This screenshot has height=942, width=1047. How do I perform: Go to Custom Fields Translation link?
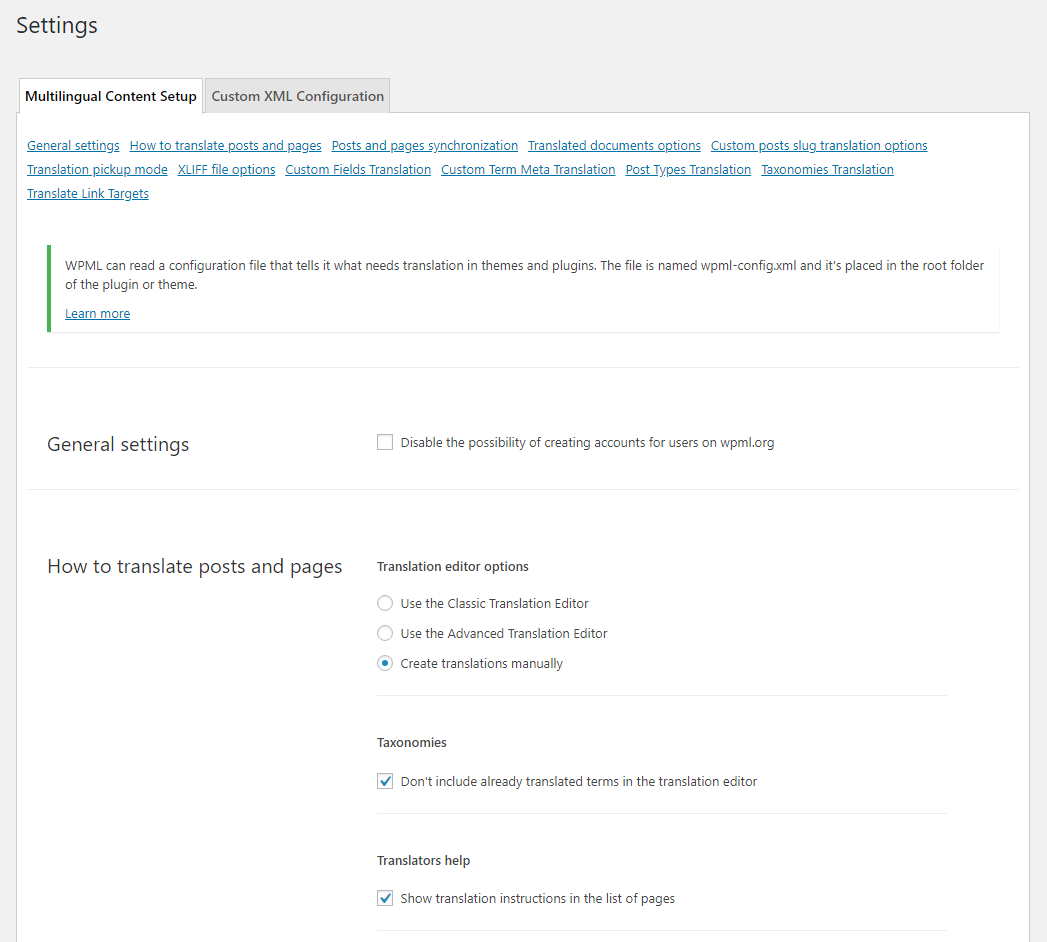tap(358, 170)
